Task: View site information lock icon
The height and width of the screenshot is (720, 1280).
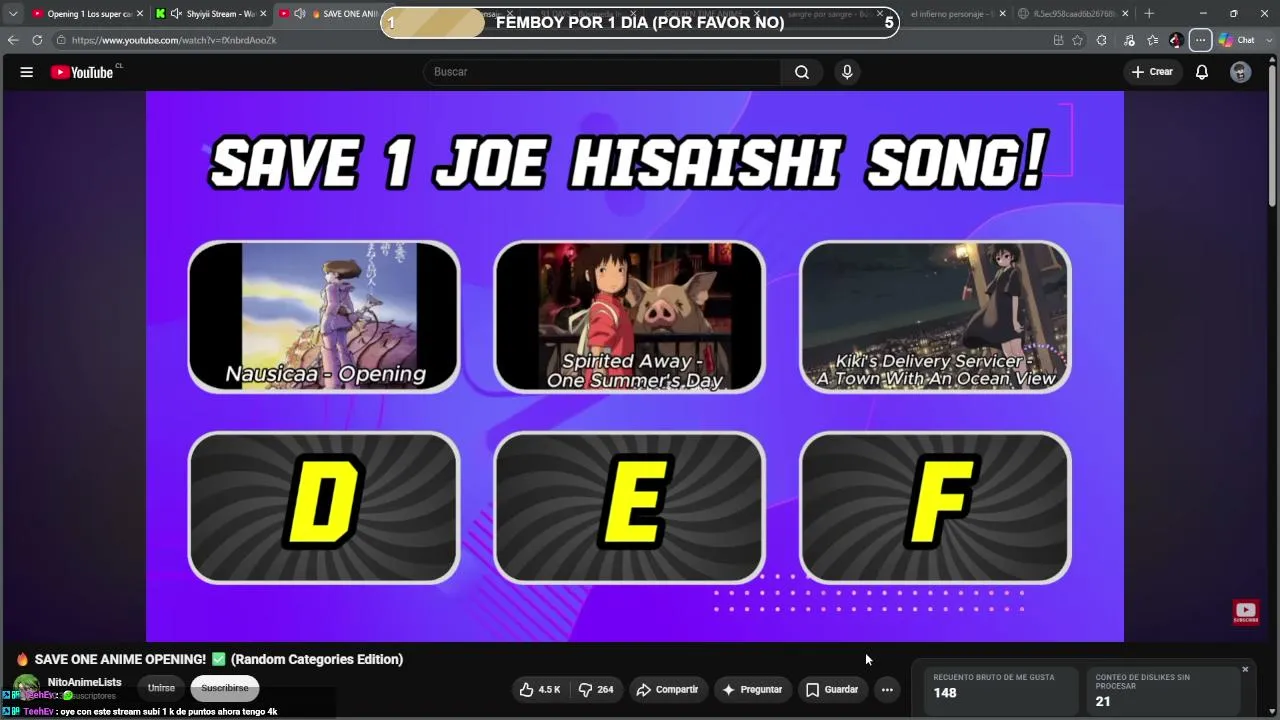Action: (x=61, y=40)
